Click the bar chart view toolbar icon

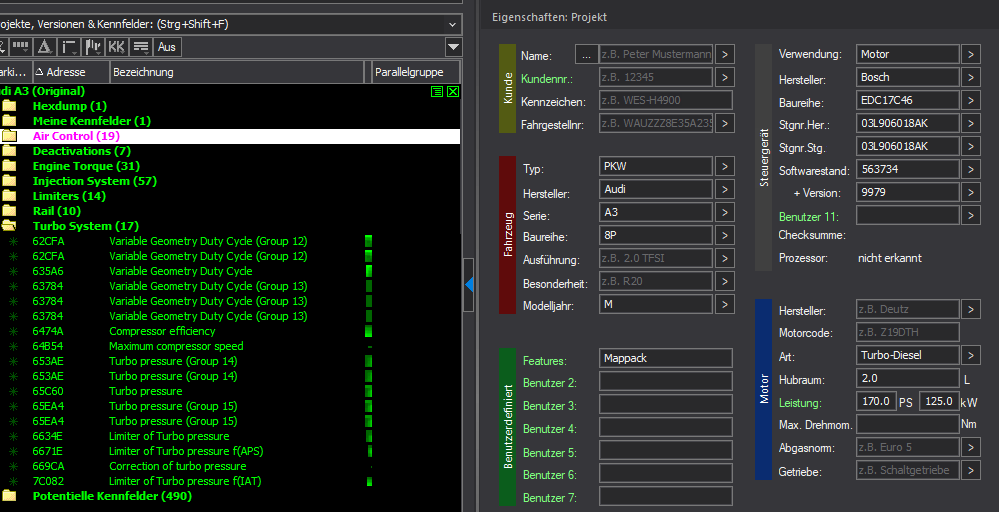94,47
